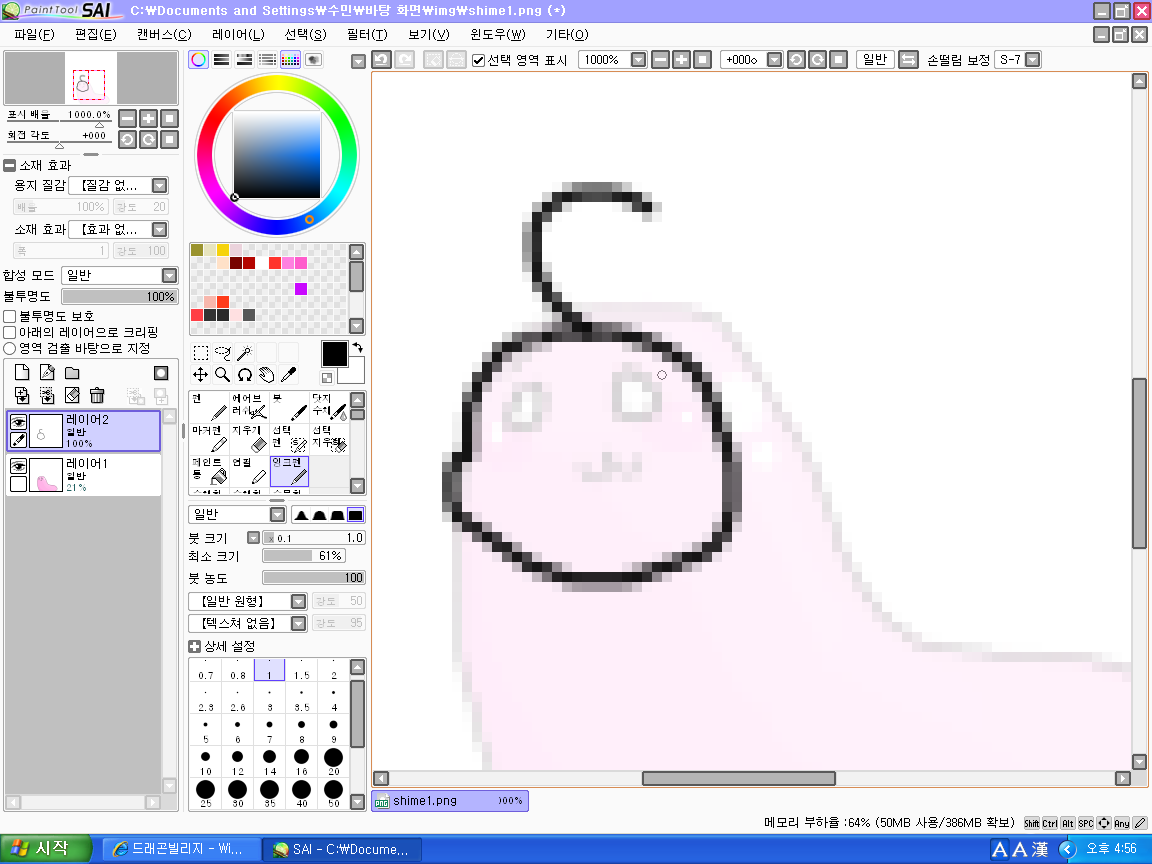Click the 레이어1 layer thumbnail

(46, 475)
